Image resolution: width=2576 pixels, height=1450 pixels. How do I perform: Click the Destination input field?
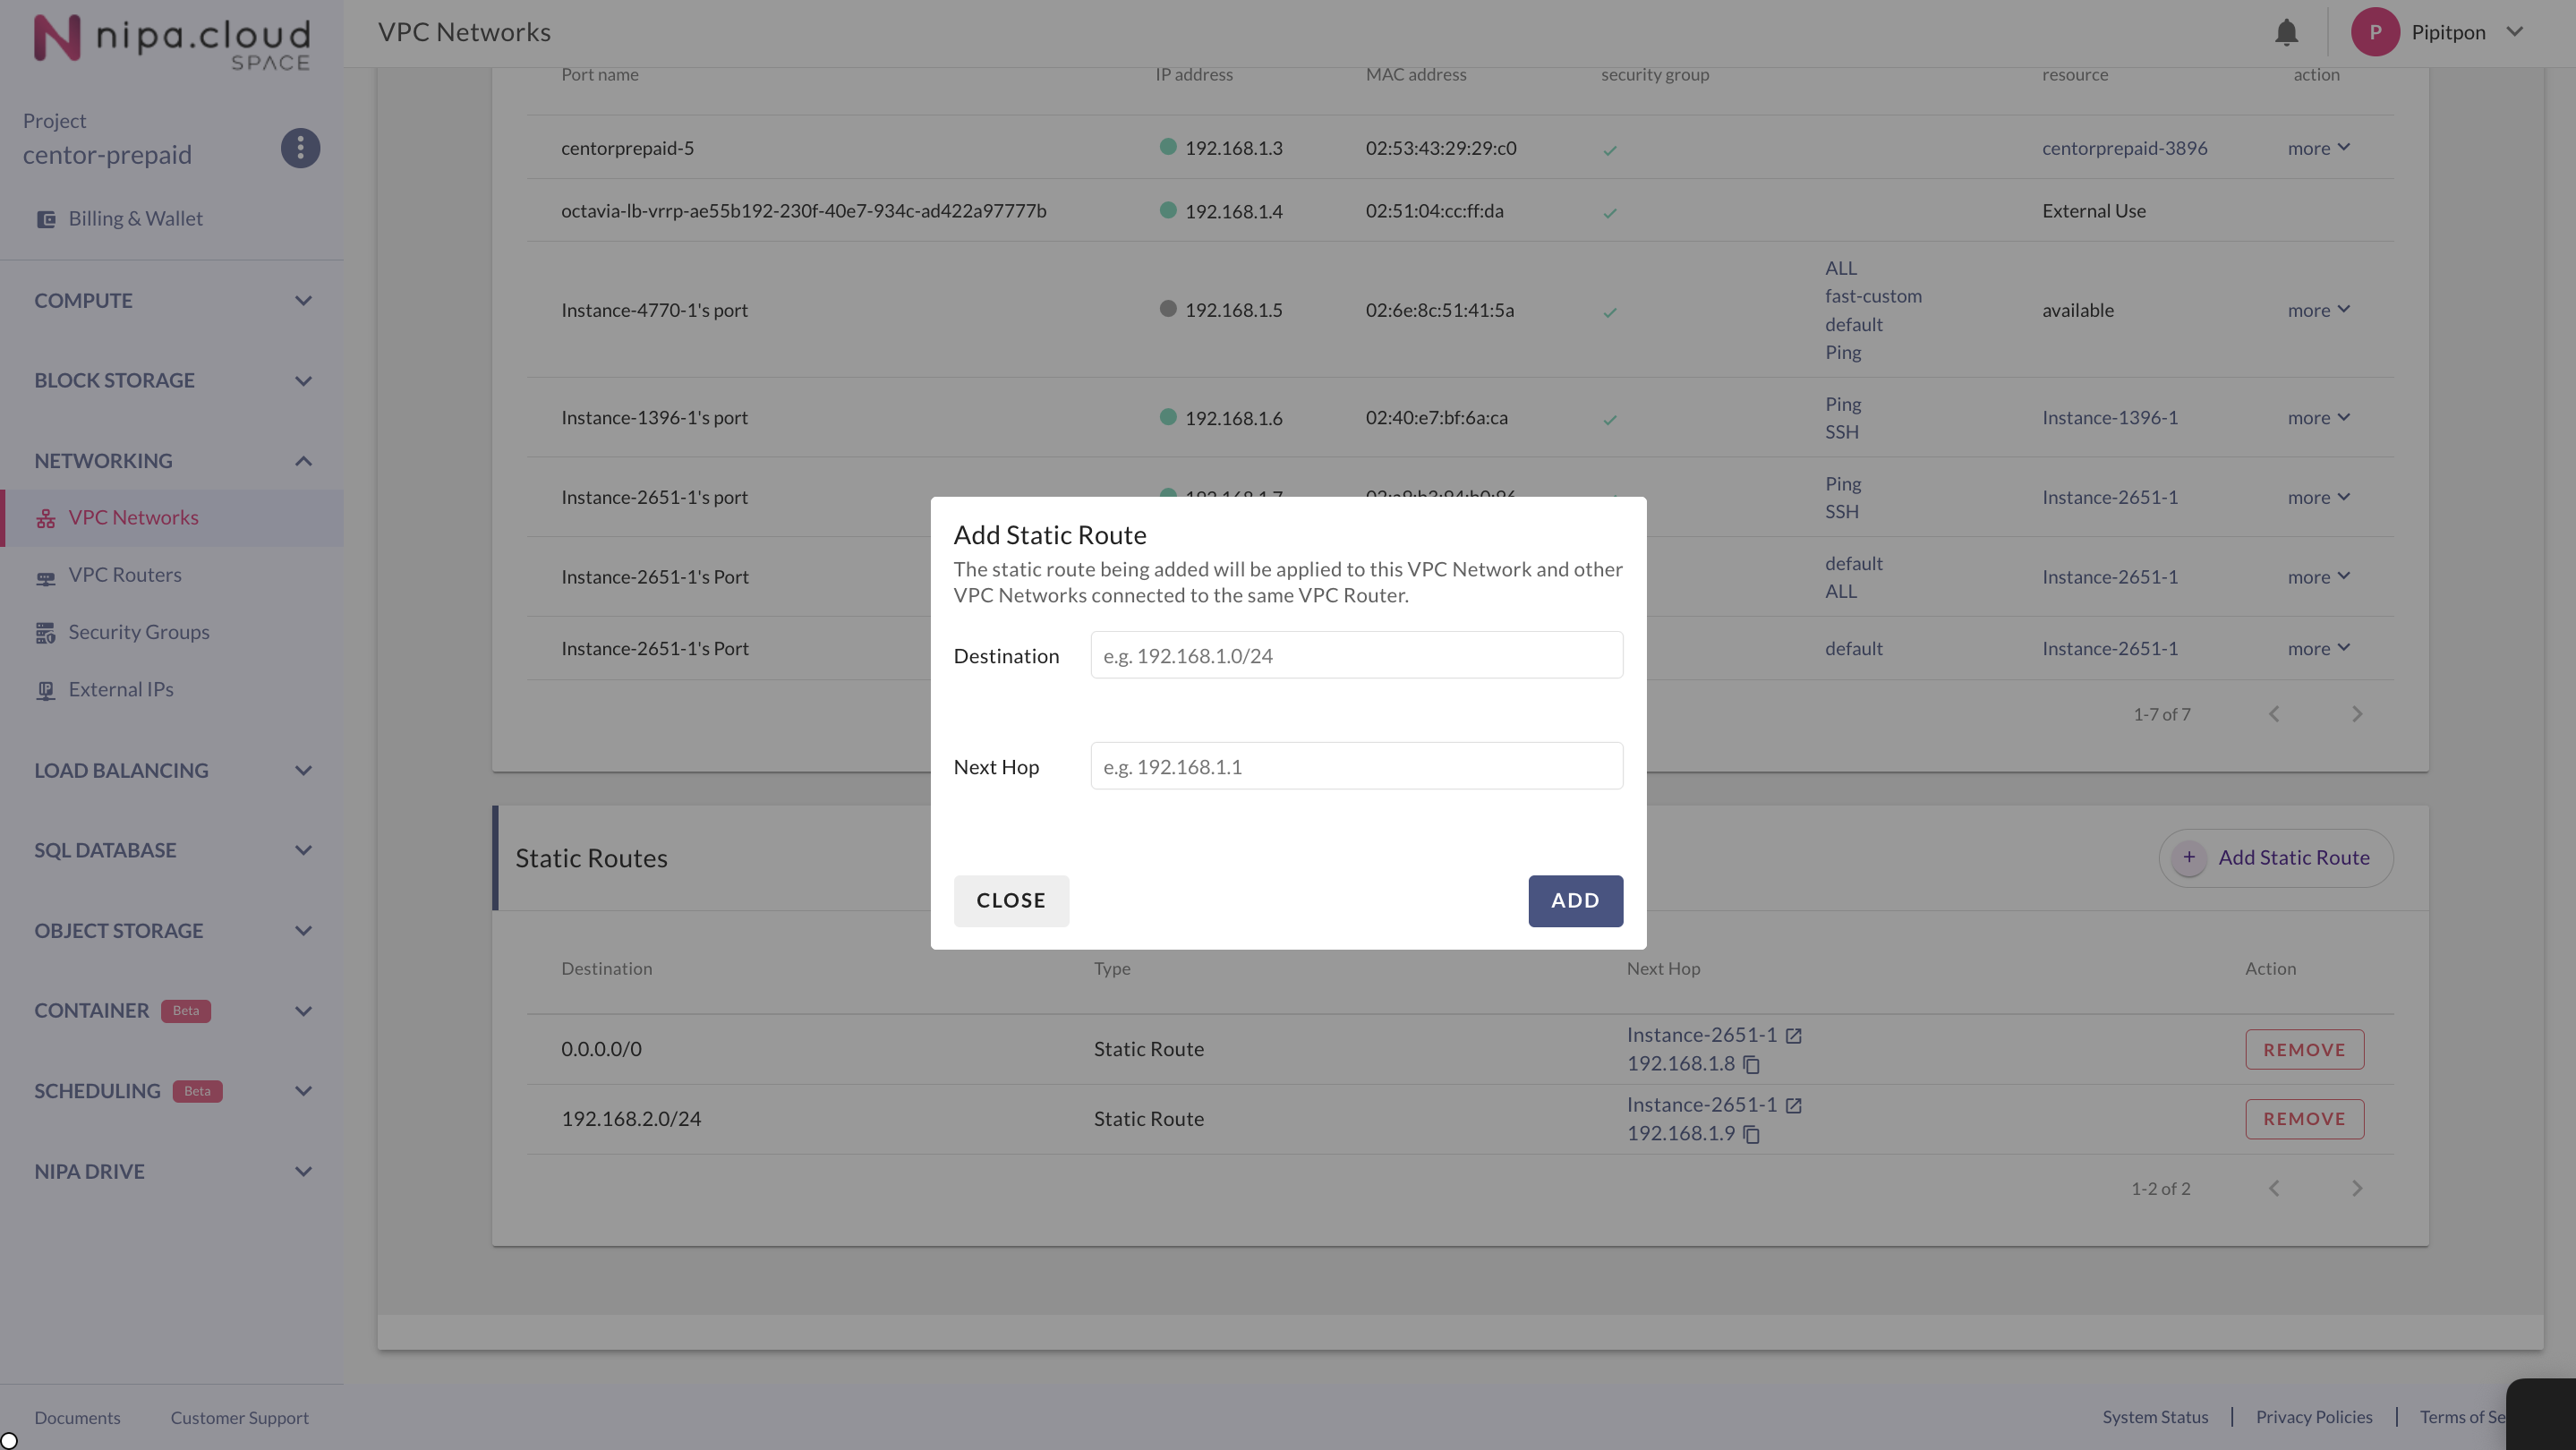point(1356,656)
